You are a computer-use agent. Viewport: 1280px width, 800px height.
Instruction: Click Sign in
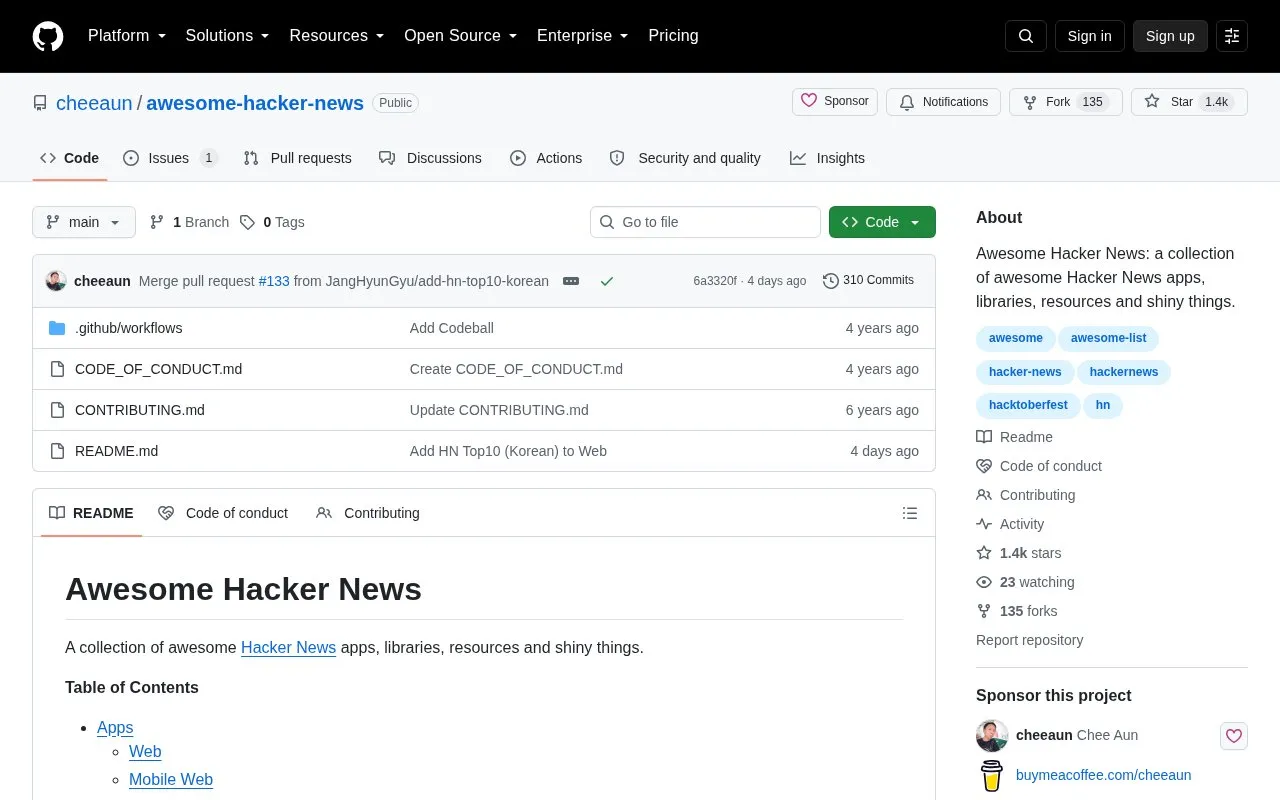click(1089, 36)
